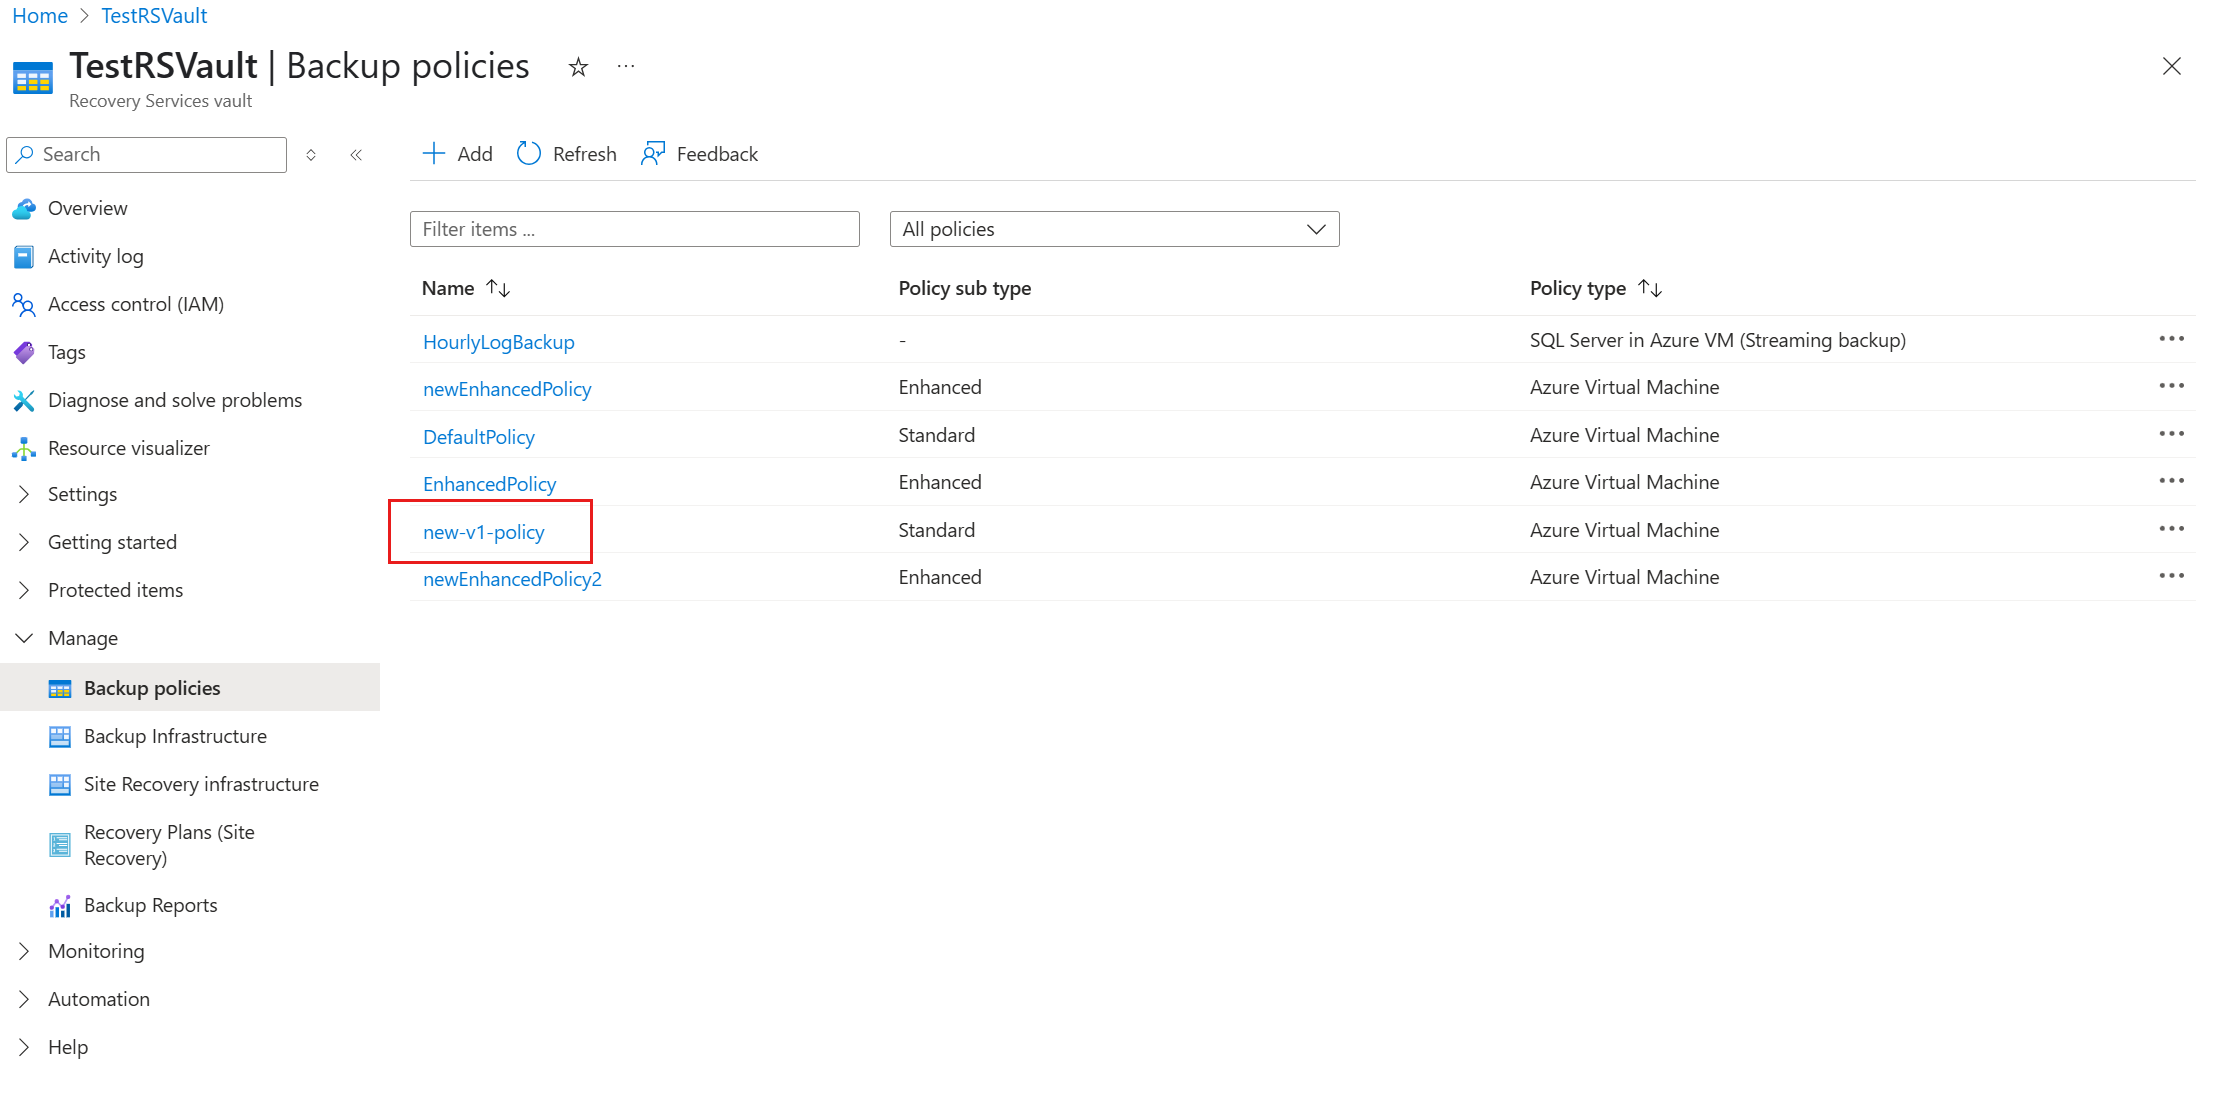Expand the Automation section

(x=24, y=999)
